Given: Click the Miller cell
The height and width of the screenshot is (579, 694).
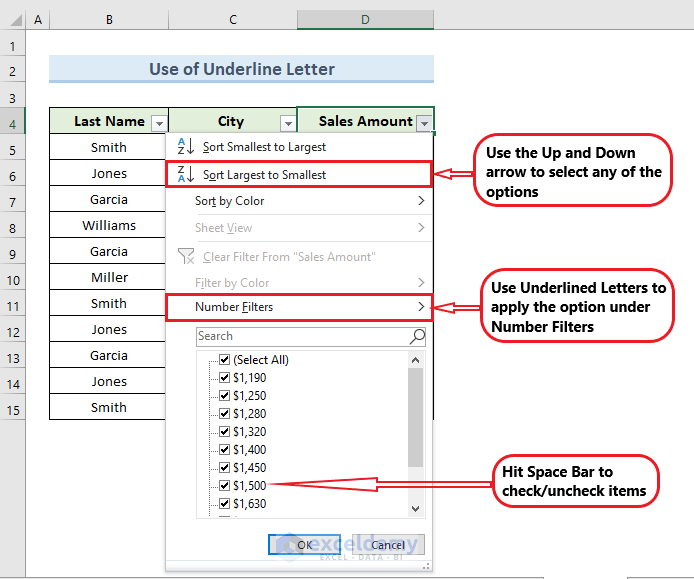Looking at the screenshot, I should (109, 278).
